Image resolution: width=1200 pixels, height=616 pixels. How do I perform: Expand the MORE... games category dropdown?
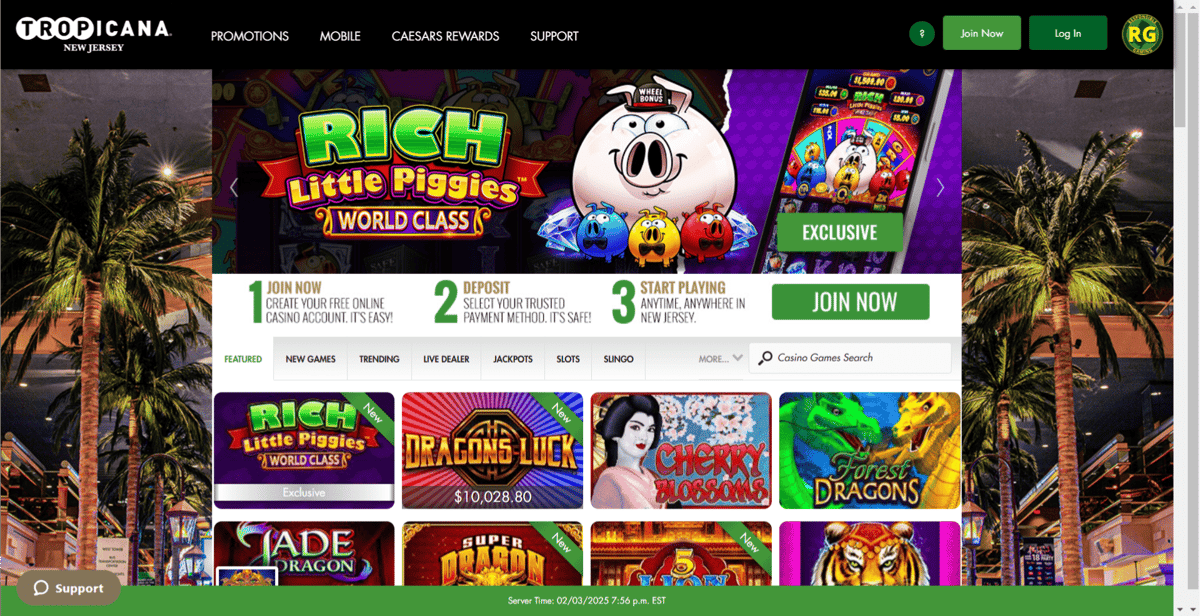coord(720,358)
